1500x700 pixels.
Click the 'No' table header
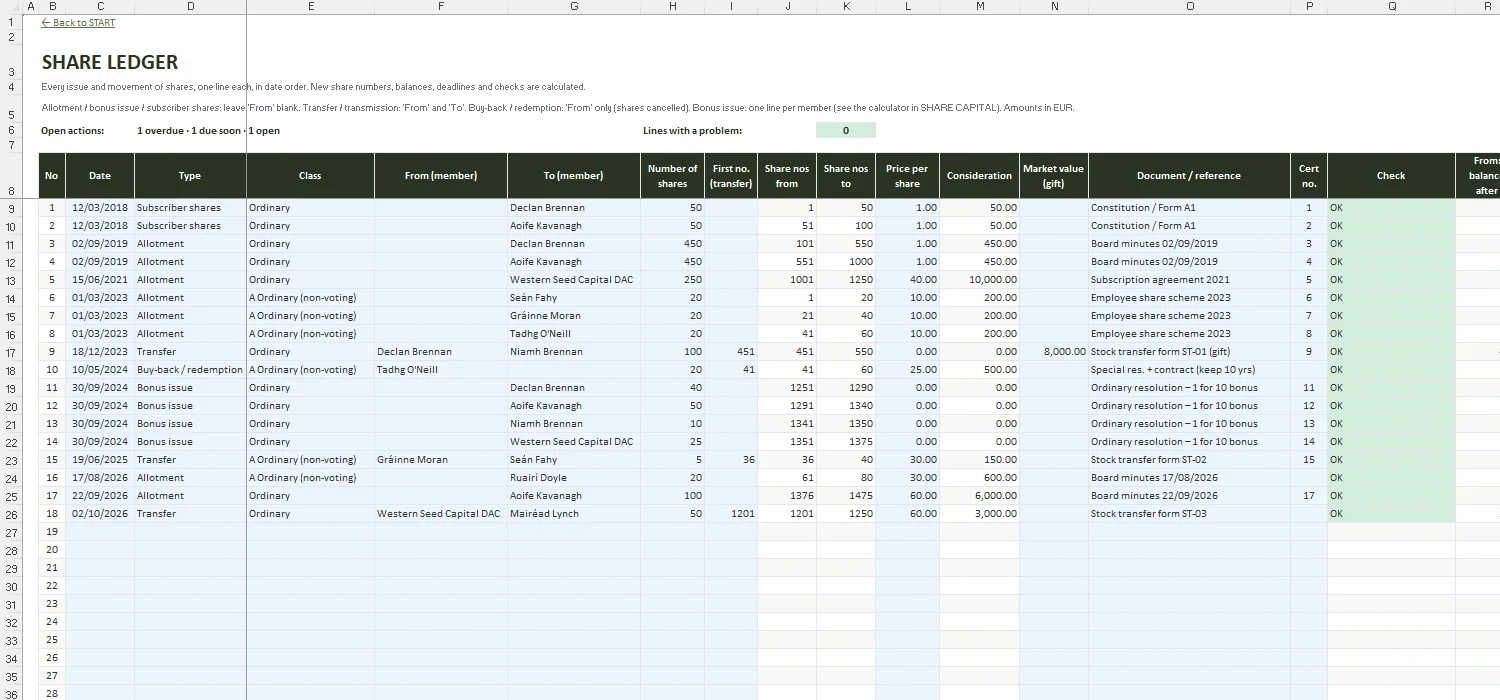pos(52,176)
